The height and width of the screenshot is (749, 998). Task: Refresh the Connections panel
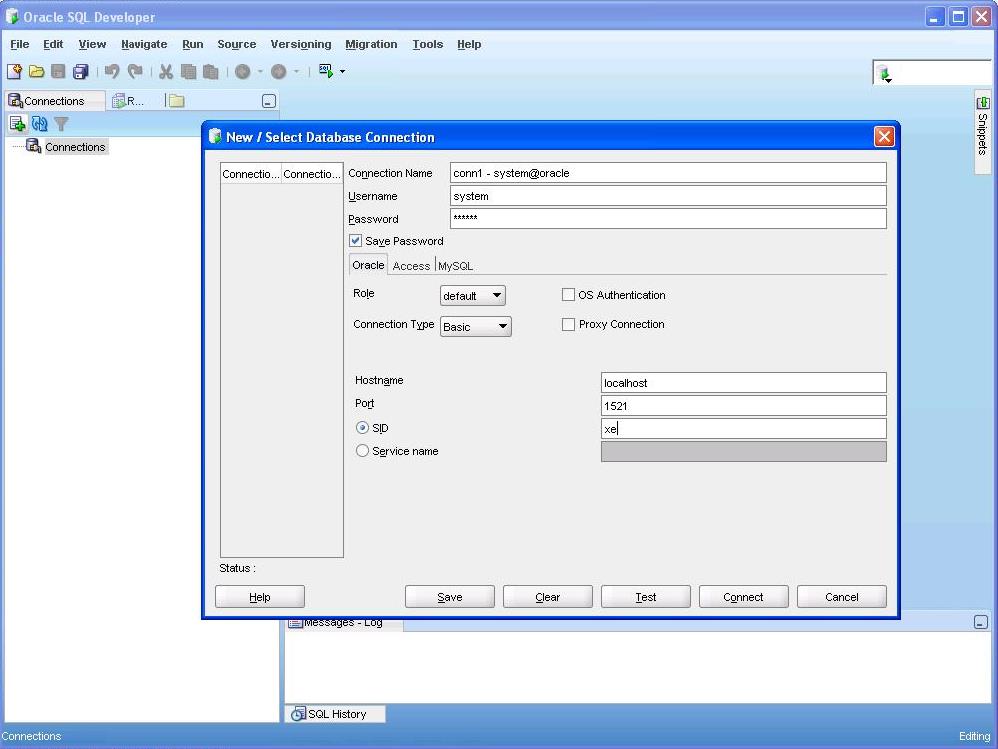tap(39, 124)
